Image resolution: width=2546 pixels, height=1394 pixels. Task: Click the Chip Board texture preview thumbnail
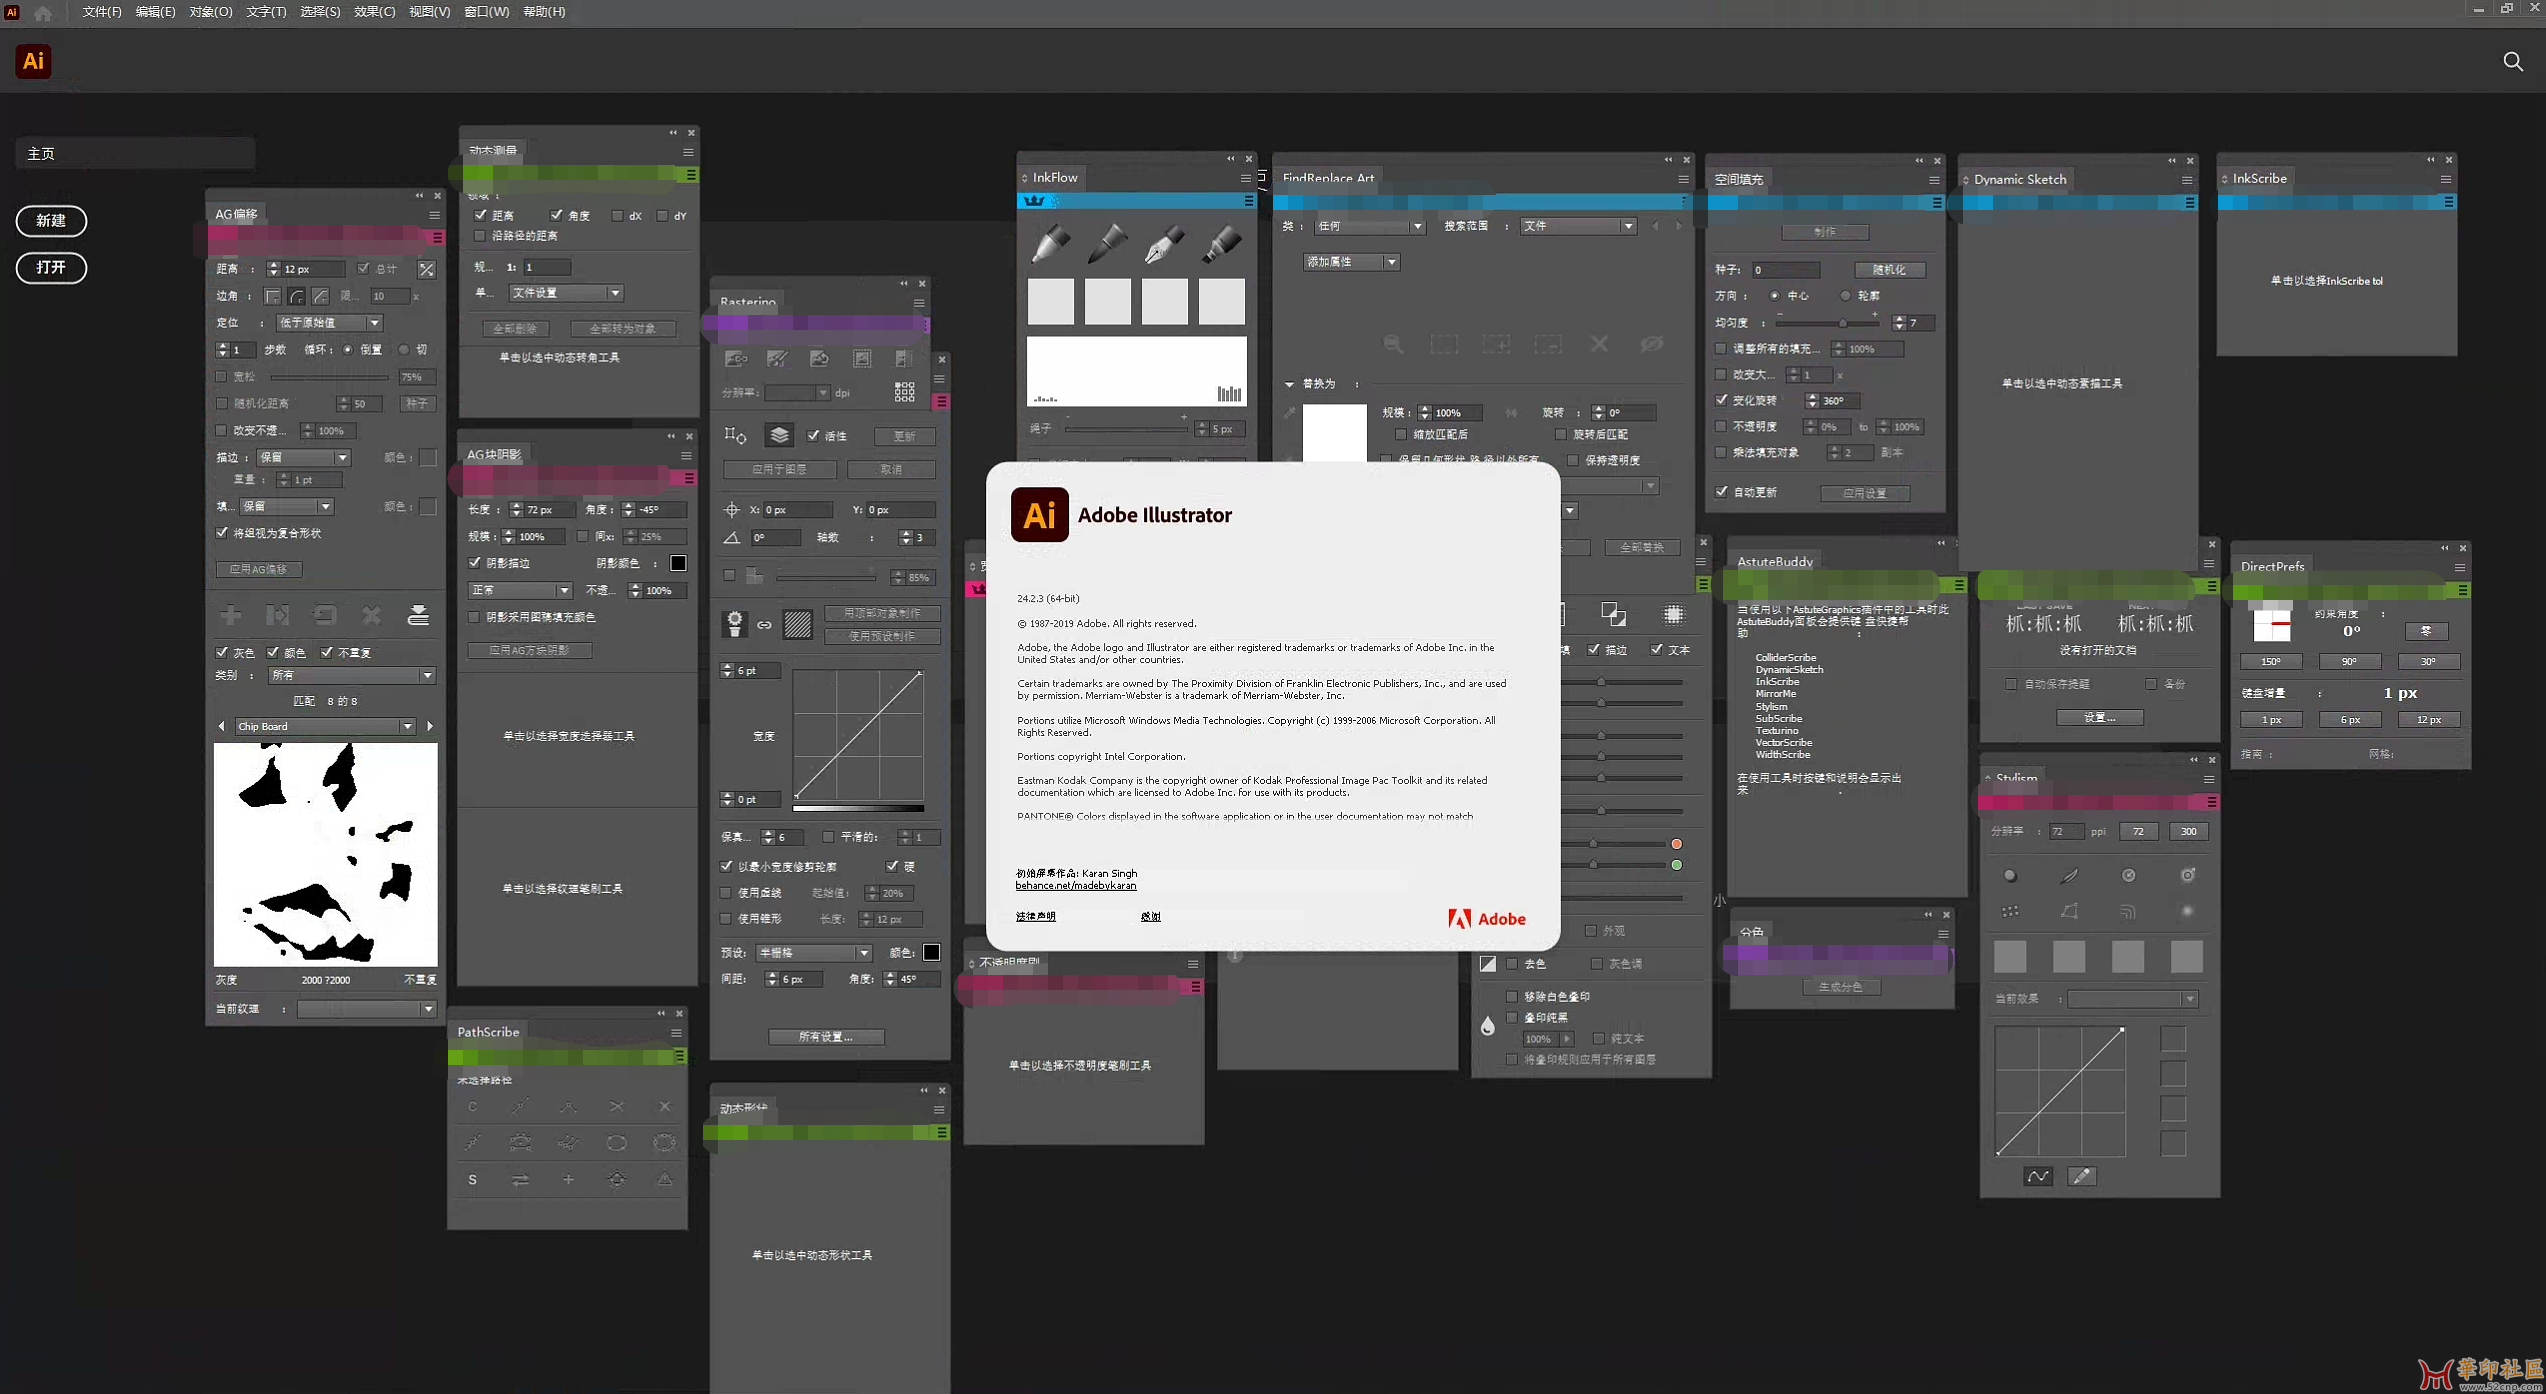(x=325, y=855)
